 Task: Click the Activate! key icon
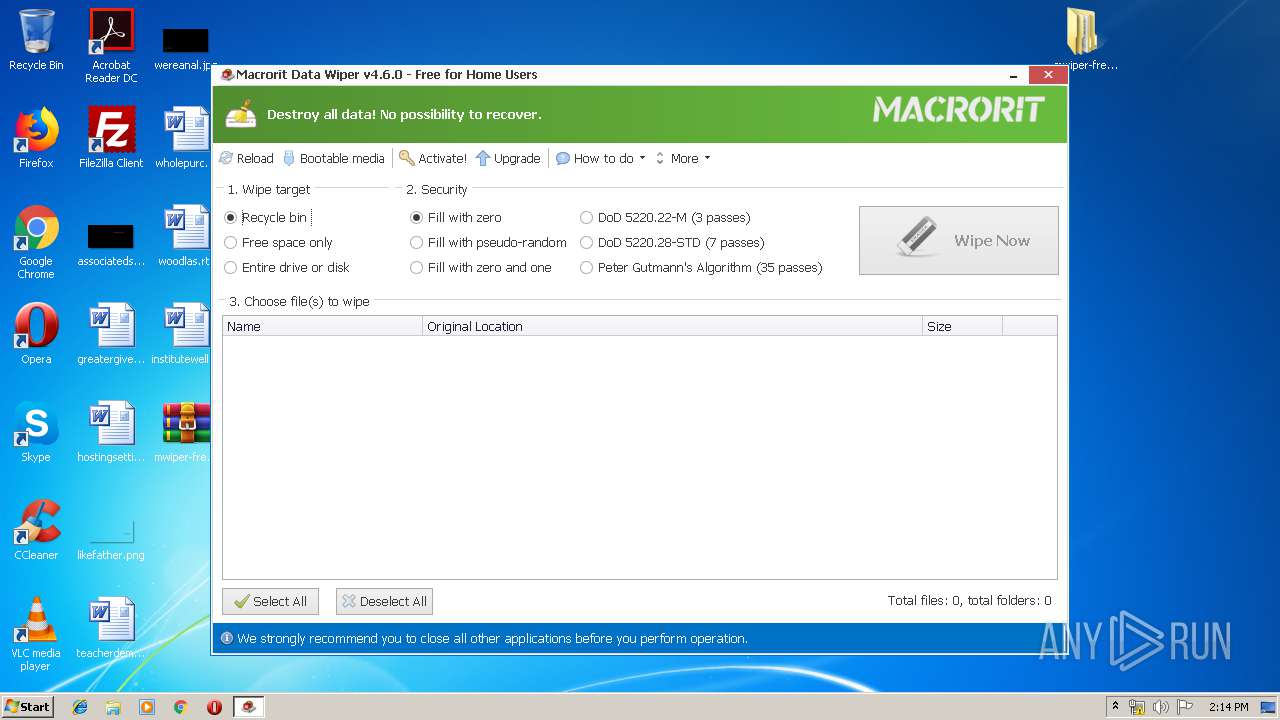(406, 158)
